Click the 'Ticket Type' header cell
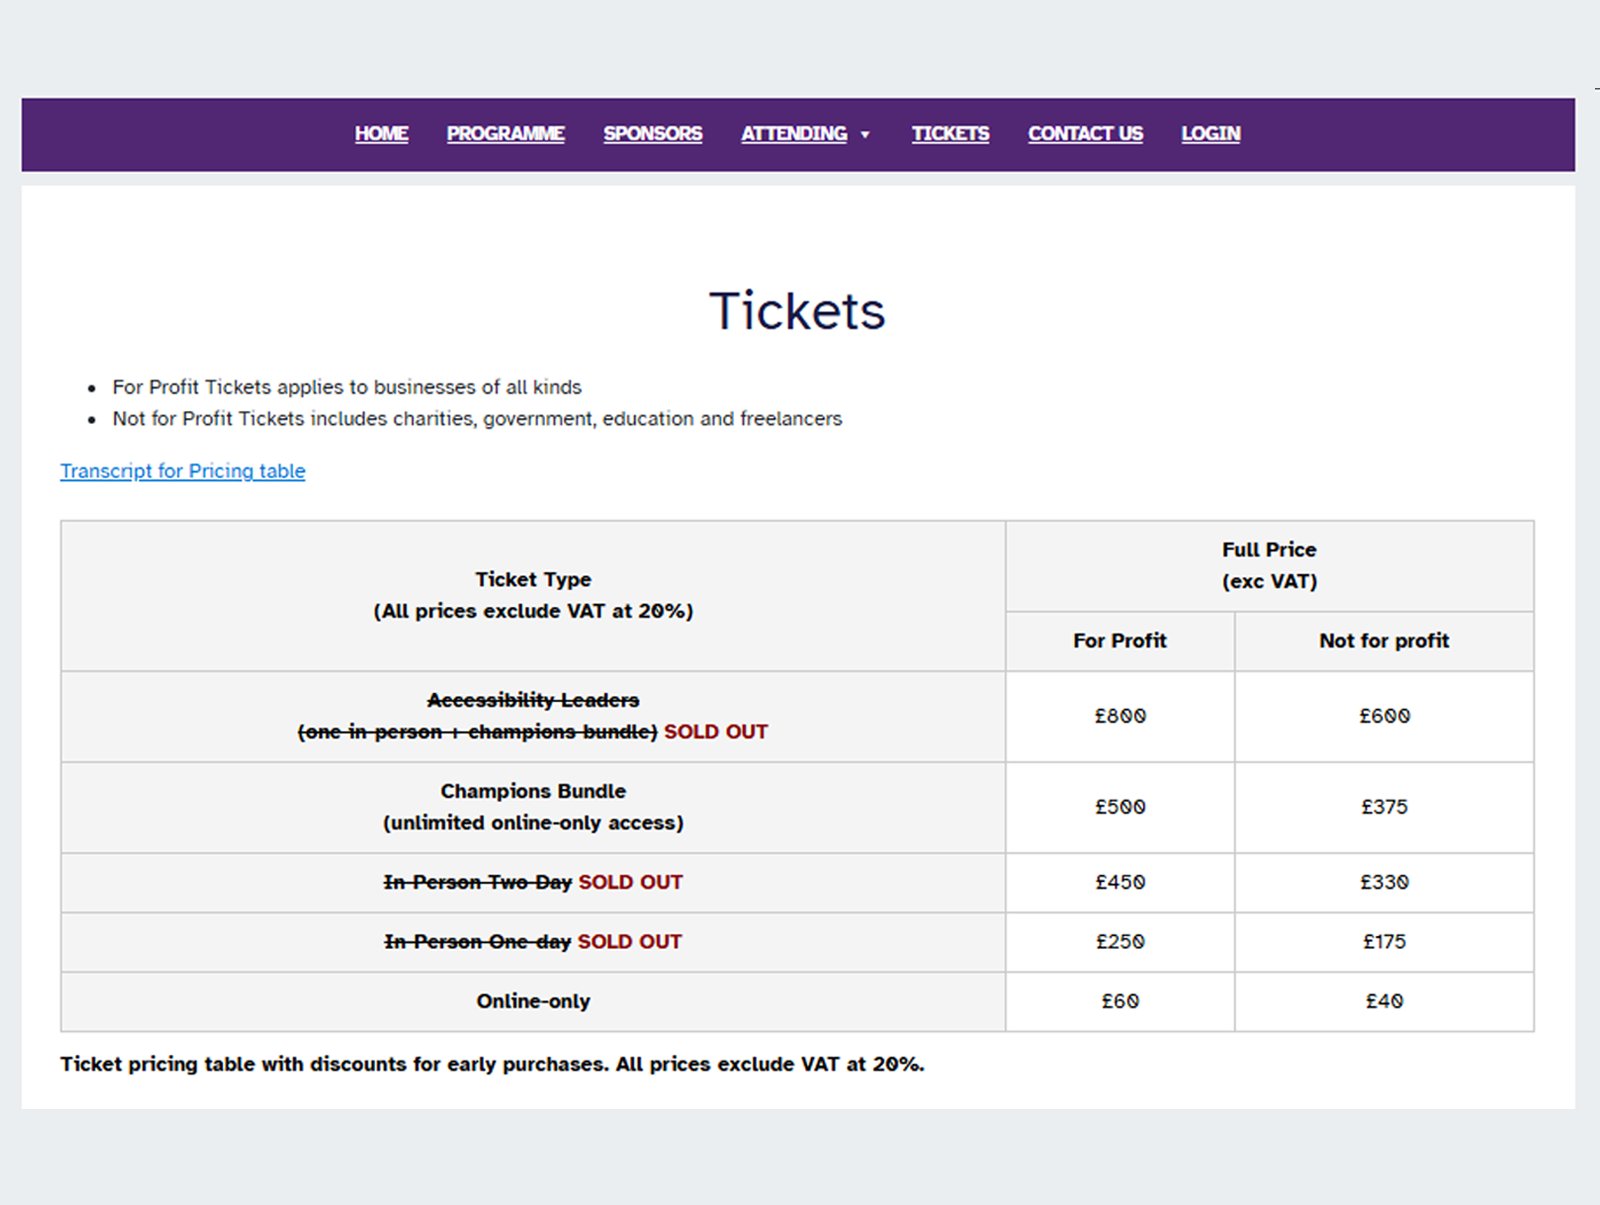The height and width of the screenshot is (1205, 1600). (x=533, y=596)
